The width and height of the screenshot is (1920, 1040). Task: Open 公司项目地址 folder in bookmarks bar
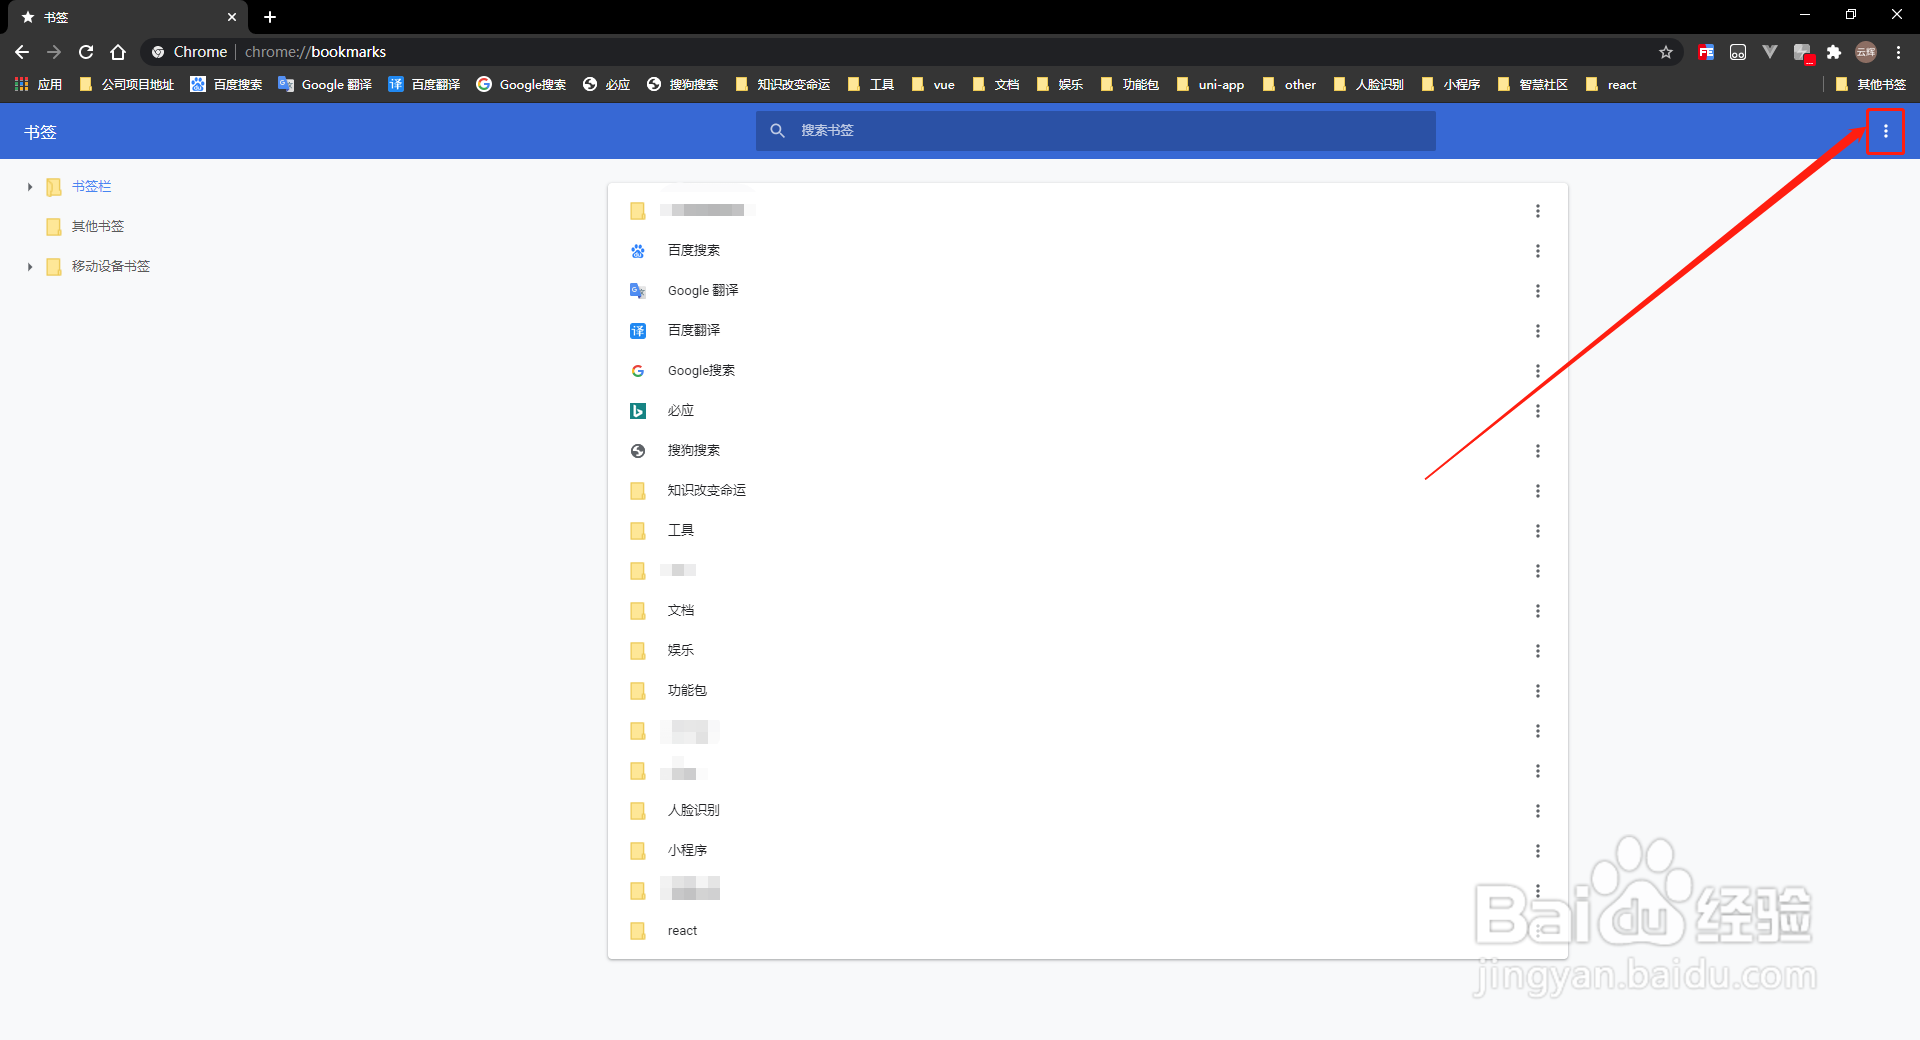127,85
